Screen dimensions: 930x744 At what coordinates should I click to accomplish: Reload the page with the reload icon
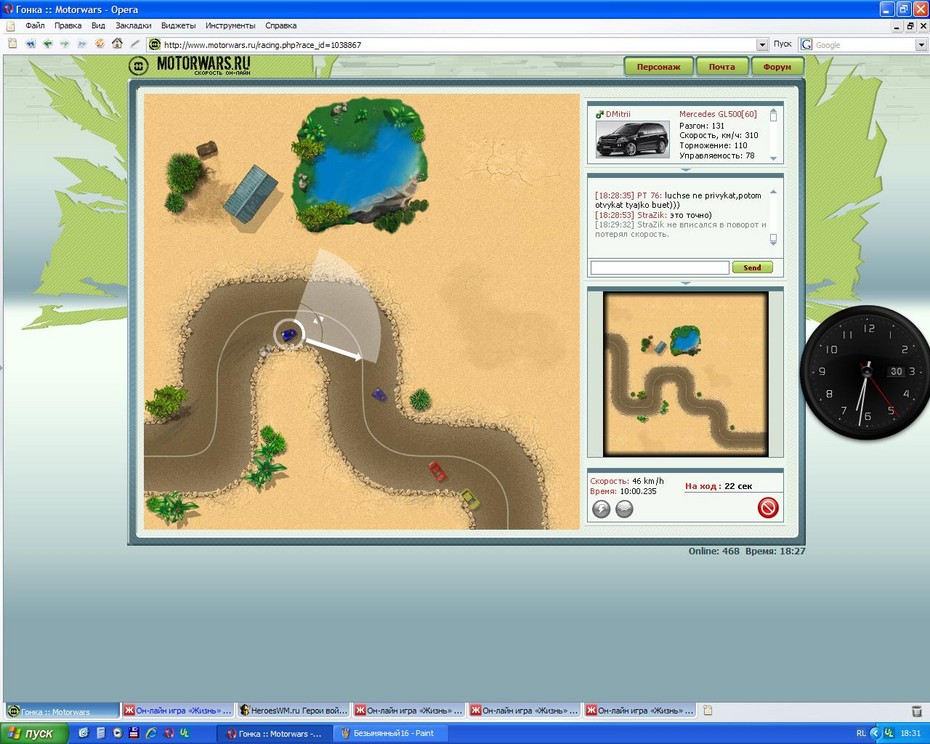100,44
